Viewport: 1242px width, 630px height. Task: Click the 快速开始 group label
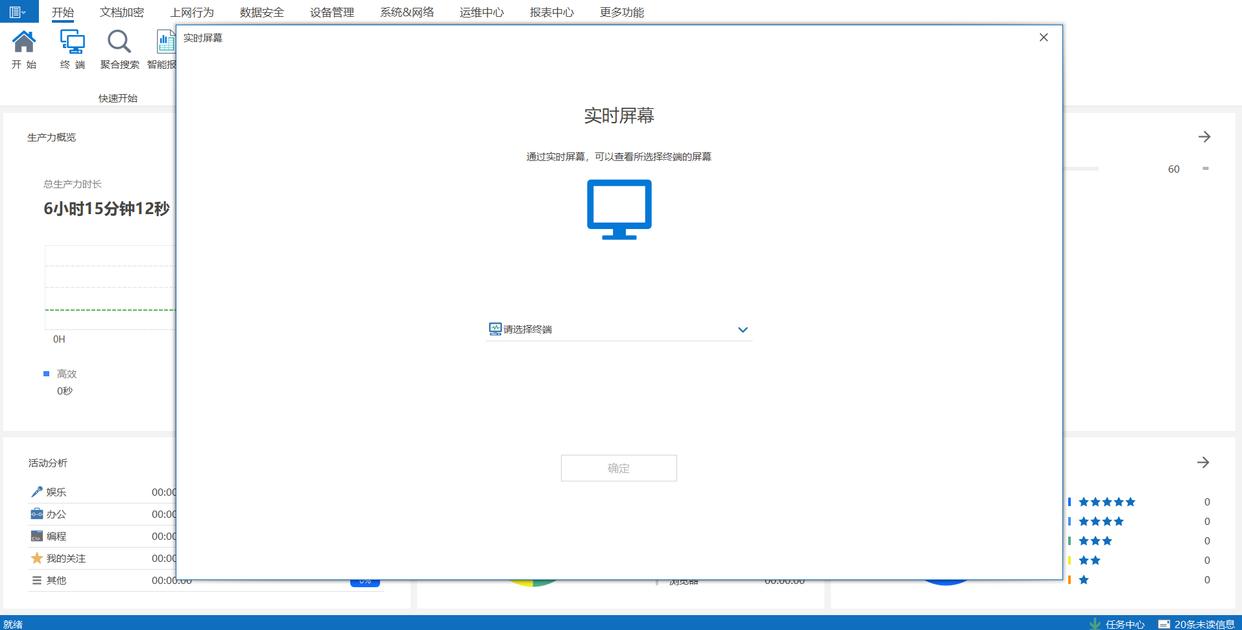click(118, 98)
